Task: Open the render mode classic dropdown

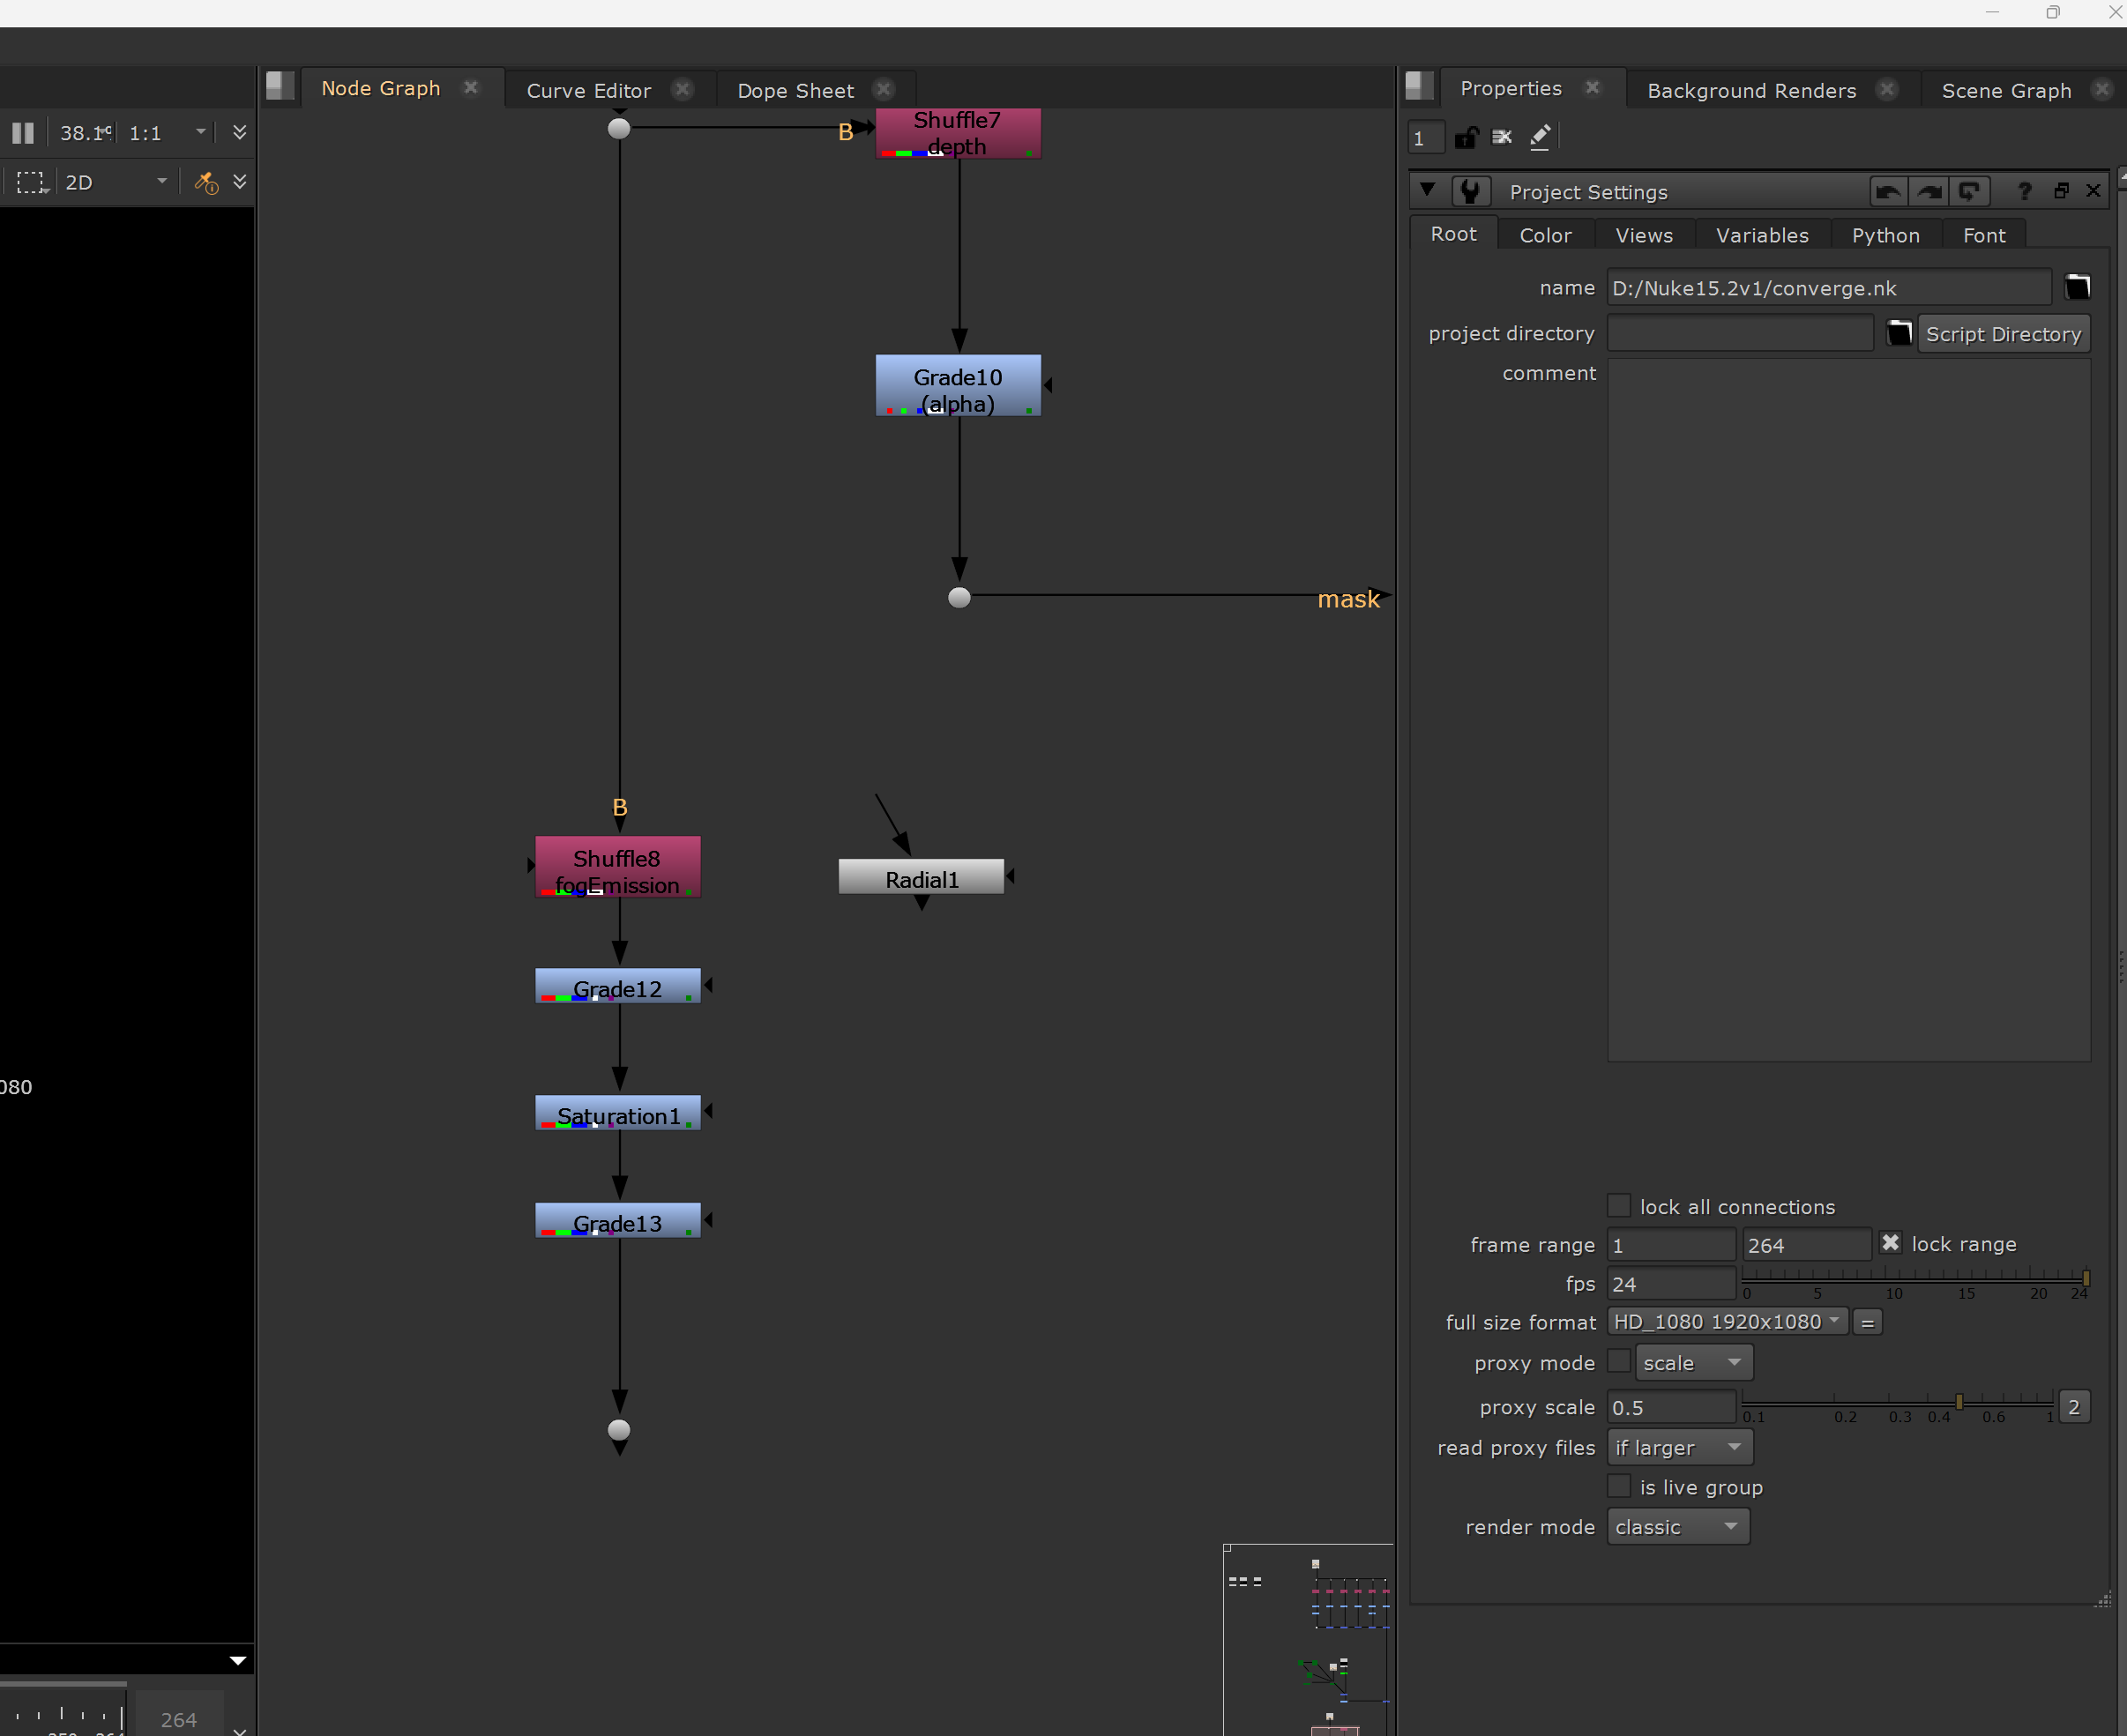Action: [x=1678, y=1527]
